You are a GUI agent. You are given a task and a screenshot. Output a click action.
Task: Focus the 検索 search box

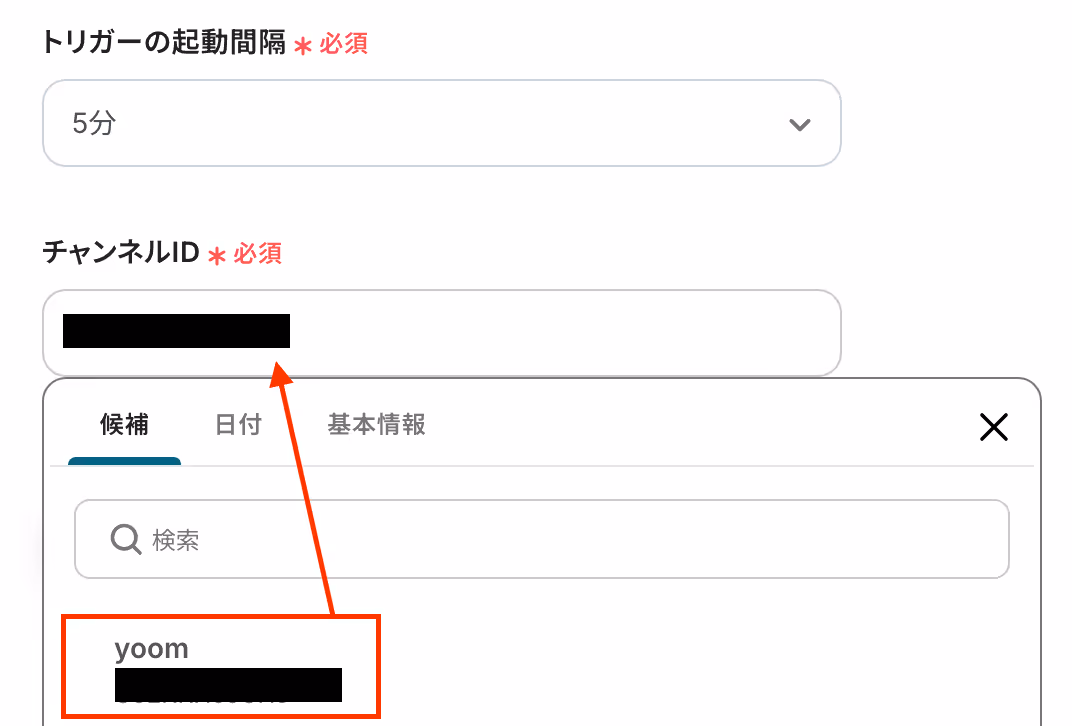point(541,539)
